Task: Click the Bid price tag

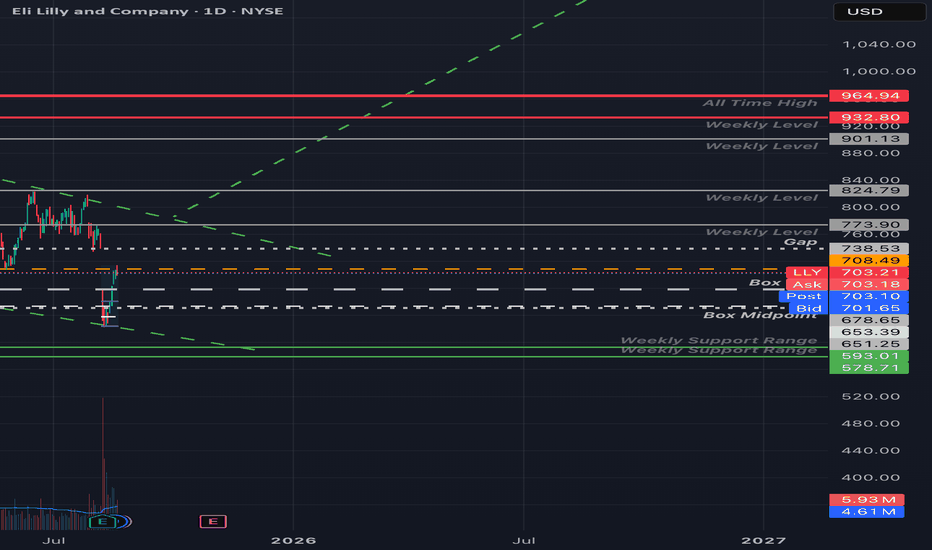Action: [808, 308]
